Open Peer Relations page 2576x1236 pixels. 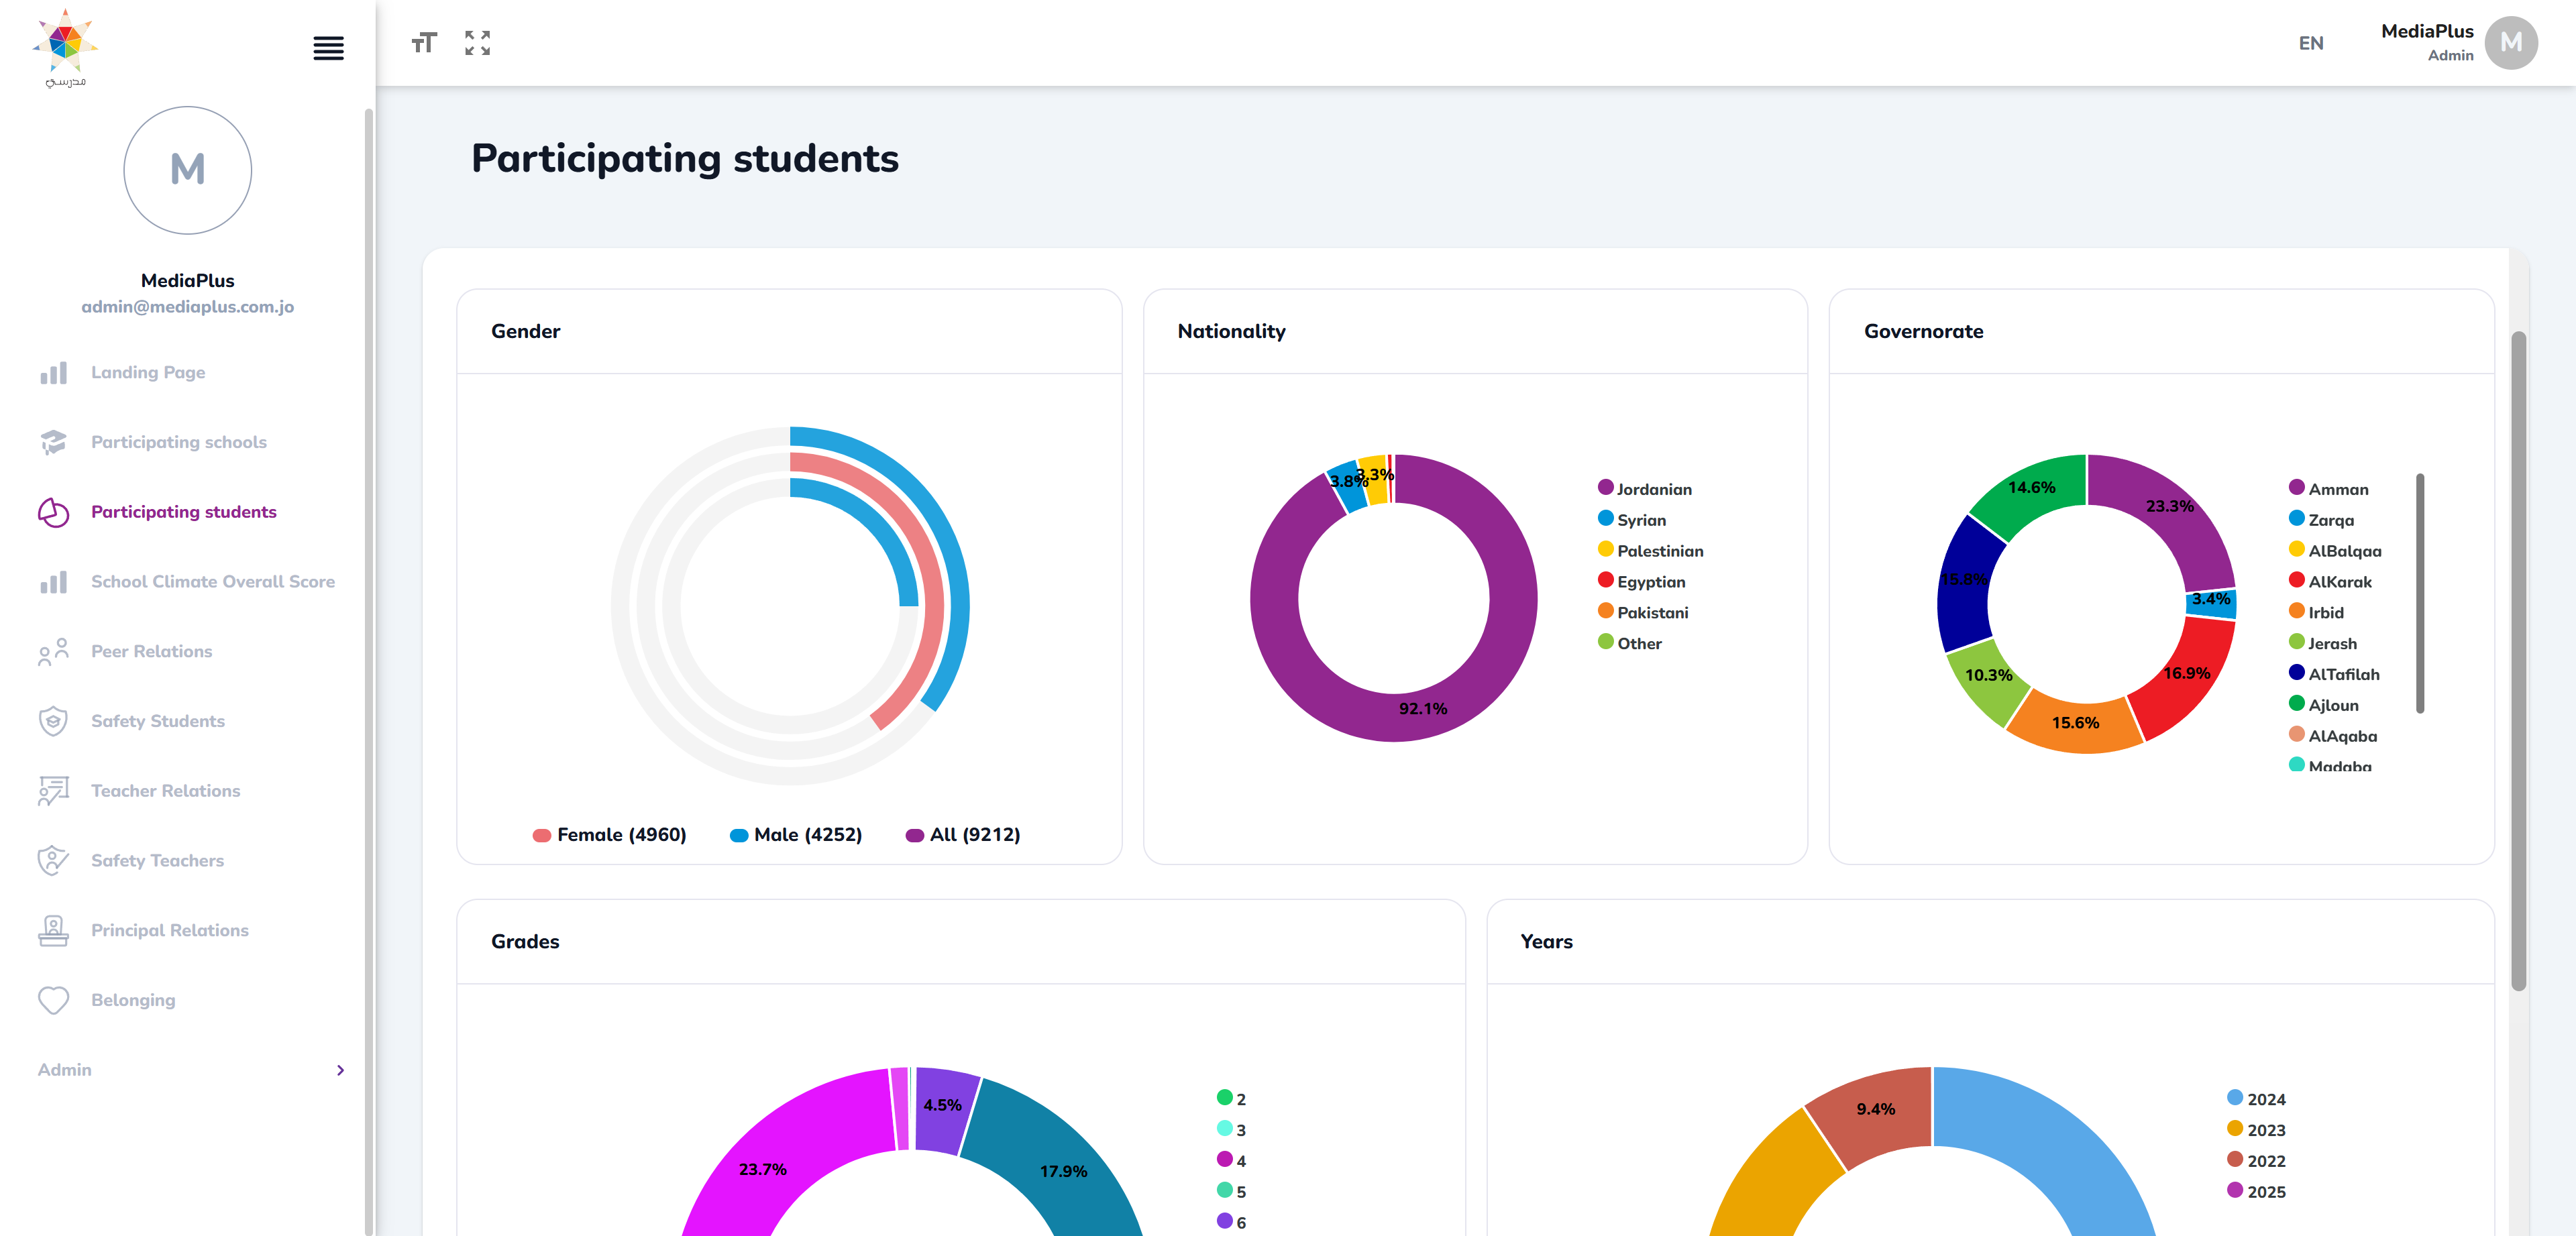pyautogui.click(x=152, y=651)
